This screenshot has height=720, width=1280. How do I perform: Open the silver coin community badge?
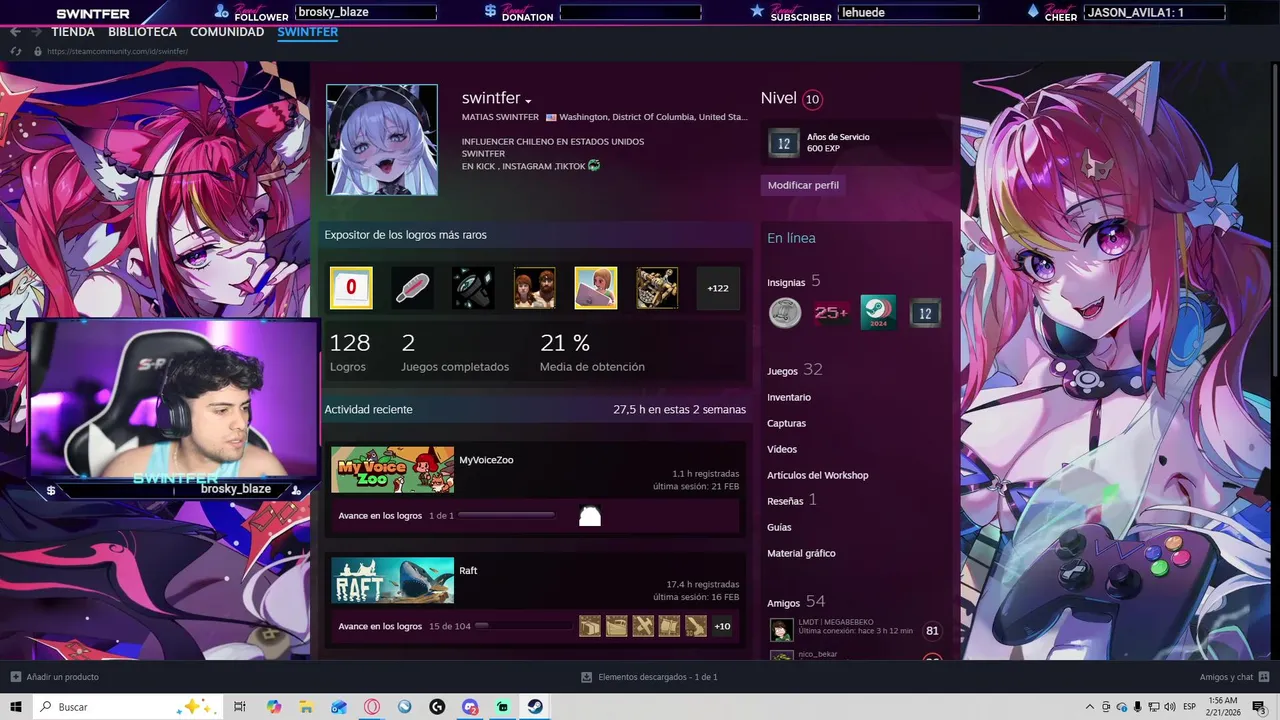pyautogui.click(x=785, y=313)
